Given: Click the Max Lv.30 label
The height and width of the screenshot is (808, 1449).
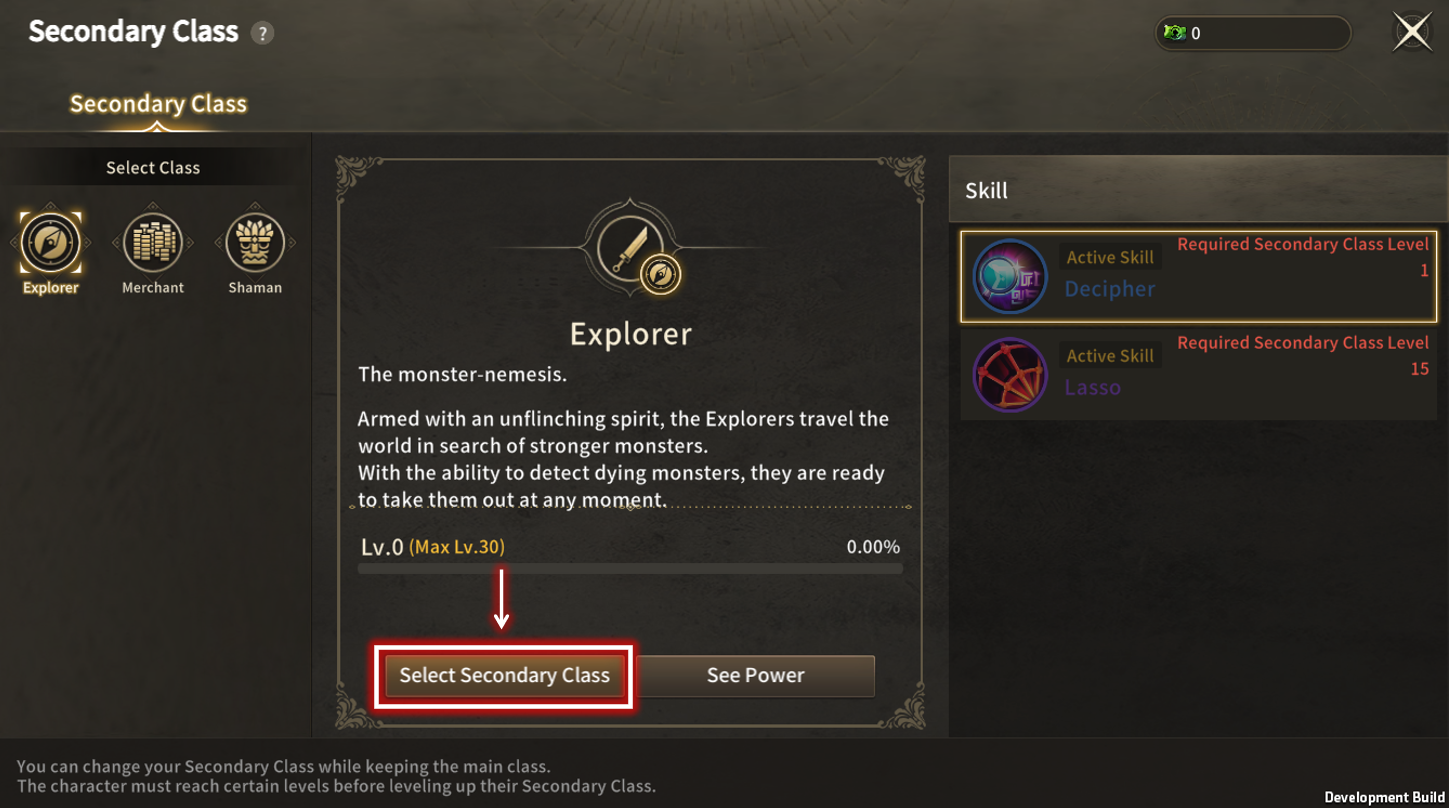Looking at the screenshot, I should click(457, 547).
